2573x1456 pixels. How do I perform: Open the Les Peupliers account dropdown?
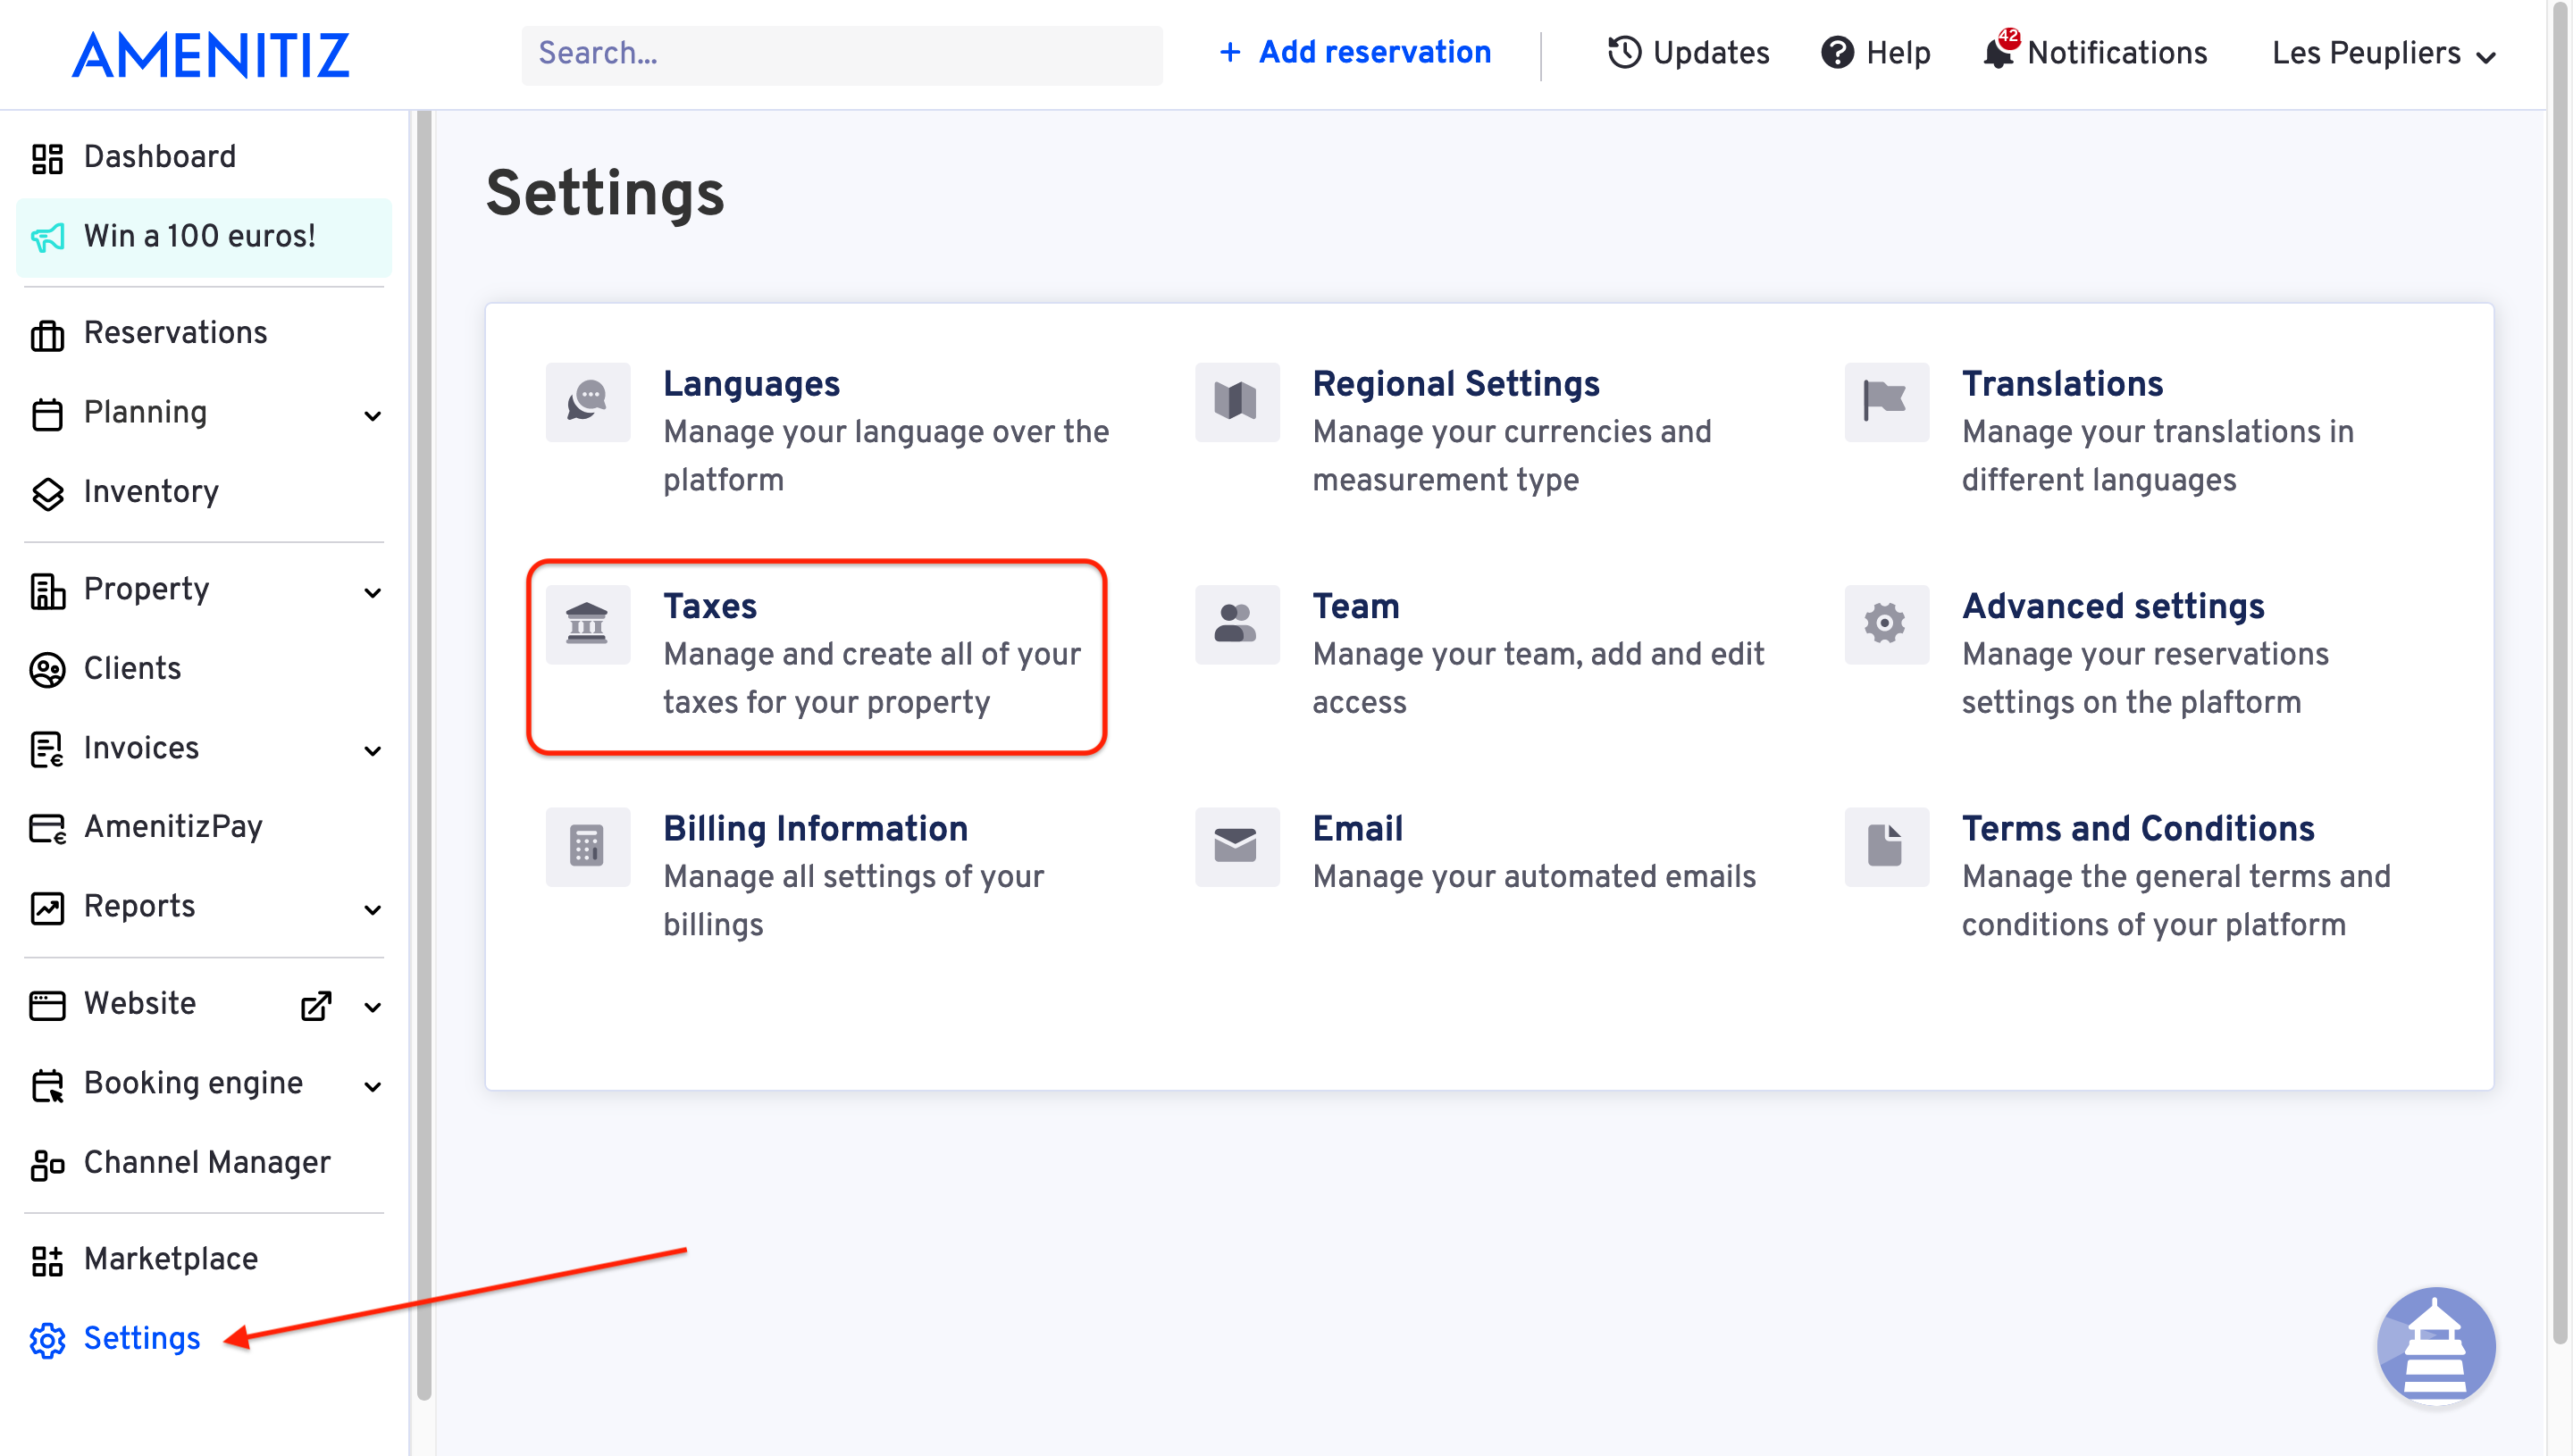pyautogui.click(x=2384, y=53)
